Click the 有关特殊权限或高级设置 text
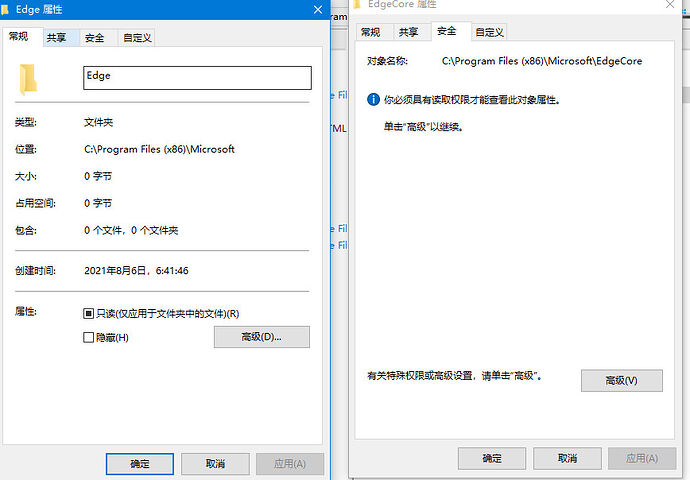 point(455,376)
